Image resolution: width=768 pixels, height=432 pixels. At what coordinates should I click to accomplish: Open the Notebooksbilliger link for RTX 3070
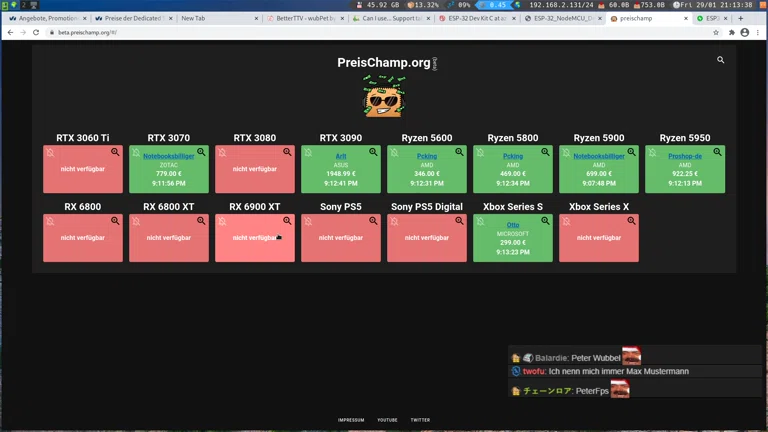click(x=168, y=156)
